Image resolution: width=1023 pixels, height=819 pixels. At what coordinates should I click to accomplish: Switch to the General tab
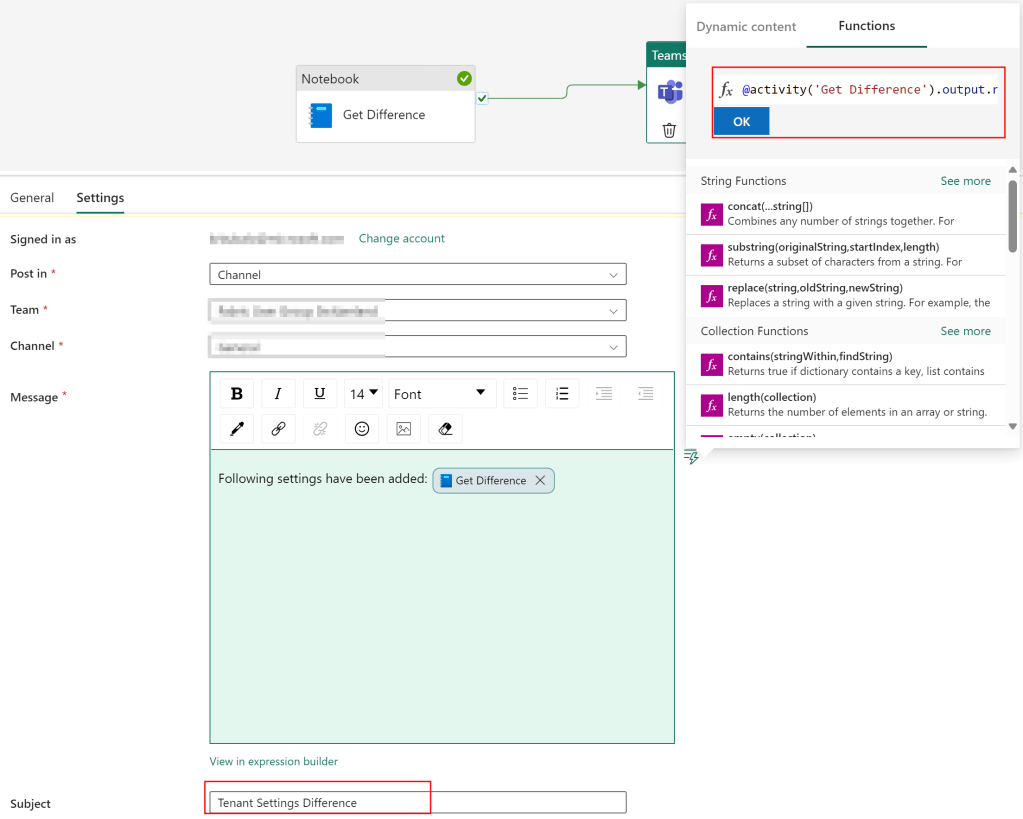coord(32,198)
